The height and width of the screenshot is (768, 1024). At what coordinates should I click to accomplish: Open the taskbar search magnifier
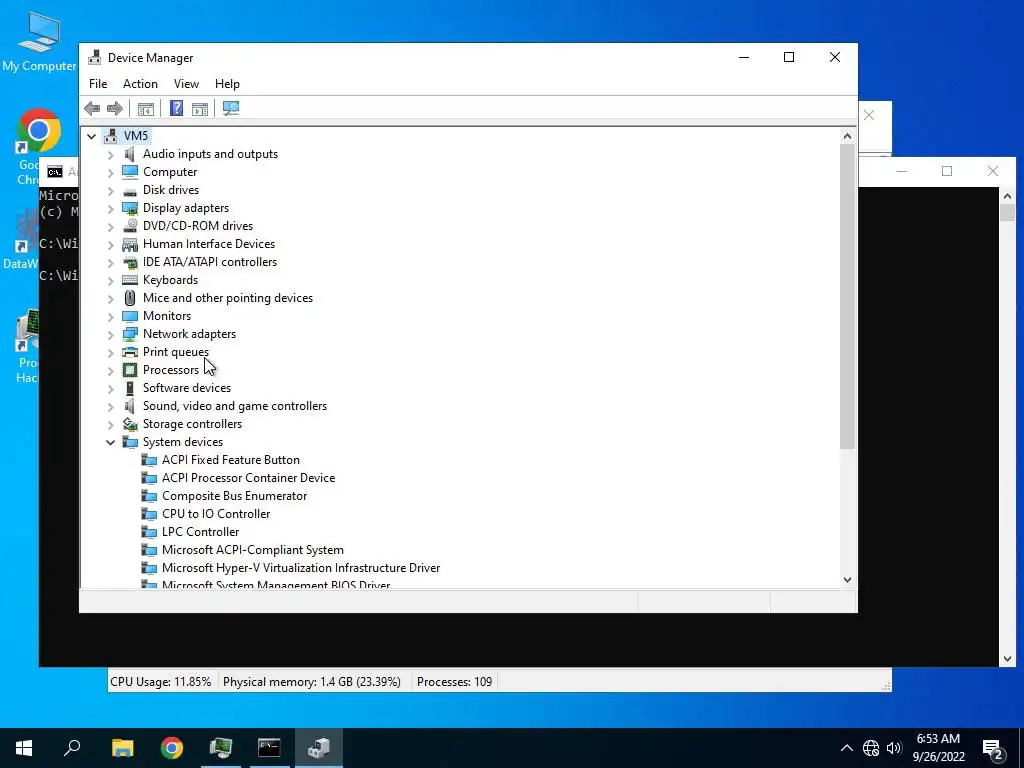click(72, 748)
